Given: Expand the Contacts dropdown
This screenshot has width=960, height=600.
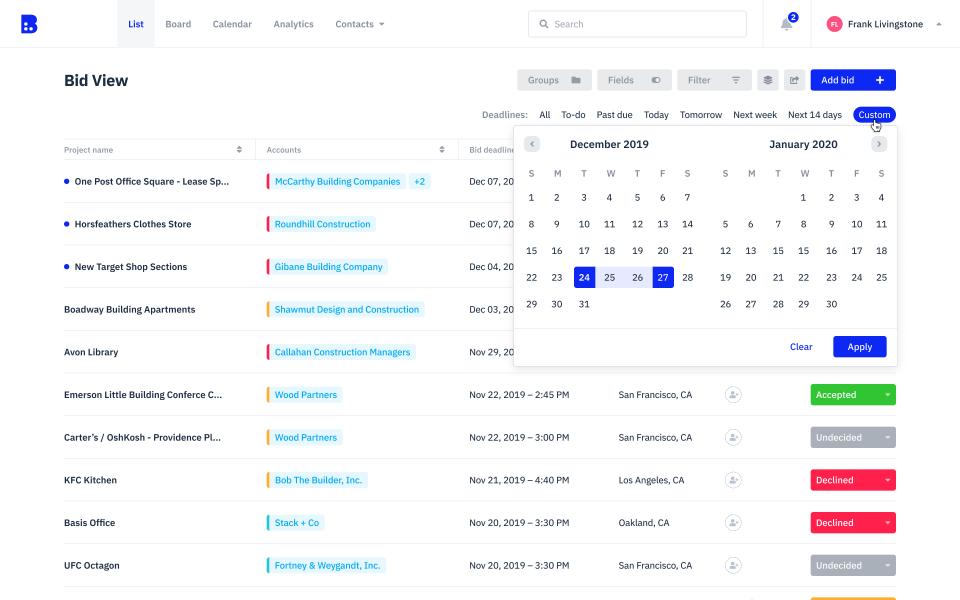Looking at the screenshot, I should coord(359,23).
